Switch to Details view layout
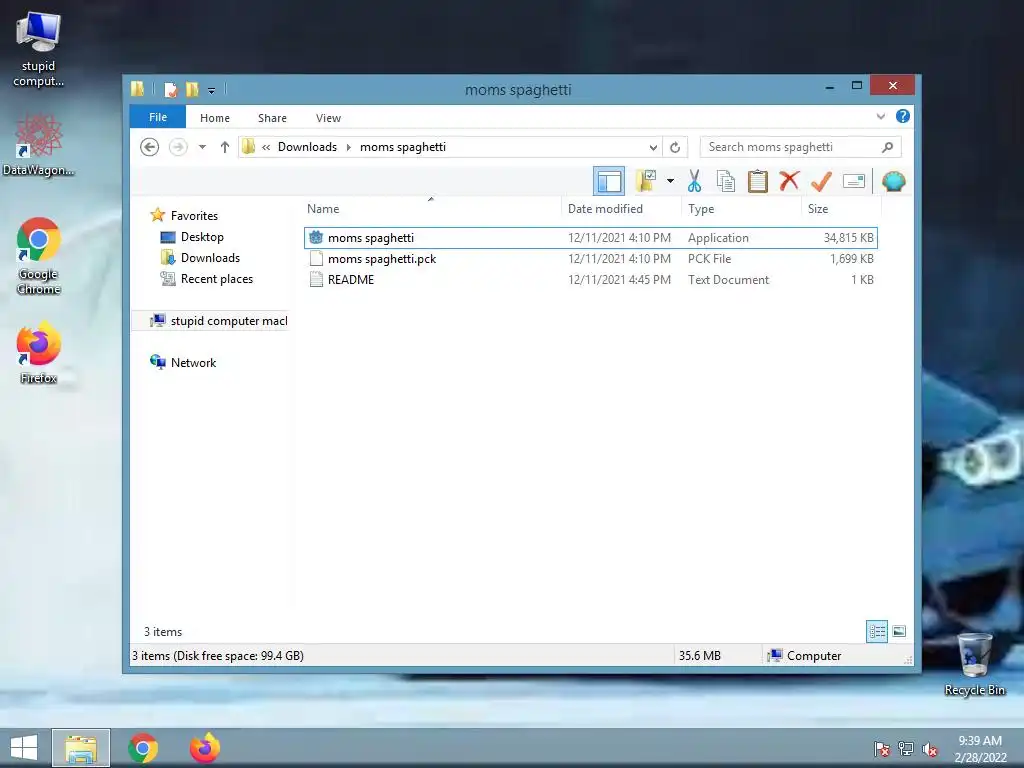The width and height of the screenshot is (1024, 768). (876, 631)
